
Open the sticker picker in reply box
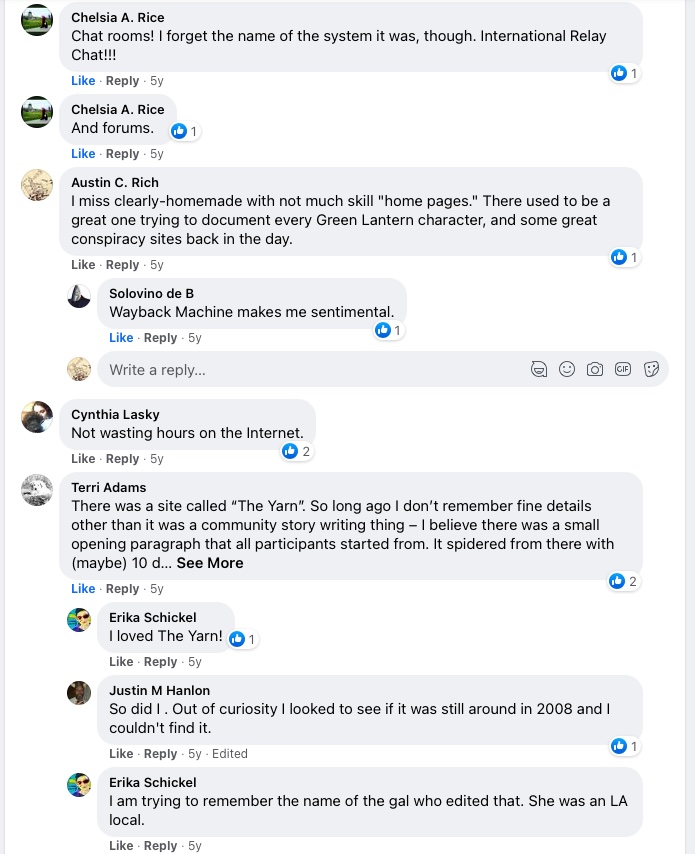651,369
